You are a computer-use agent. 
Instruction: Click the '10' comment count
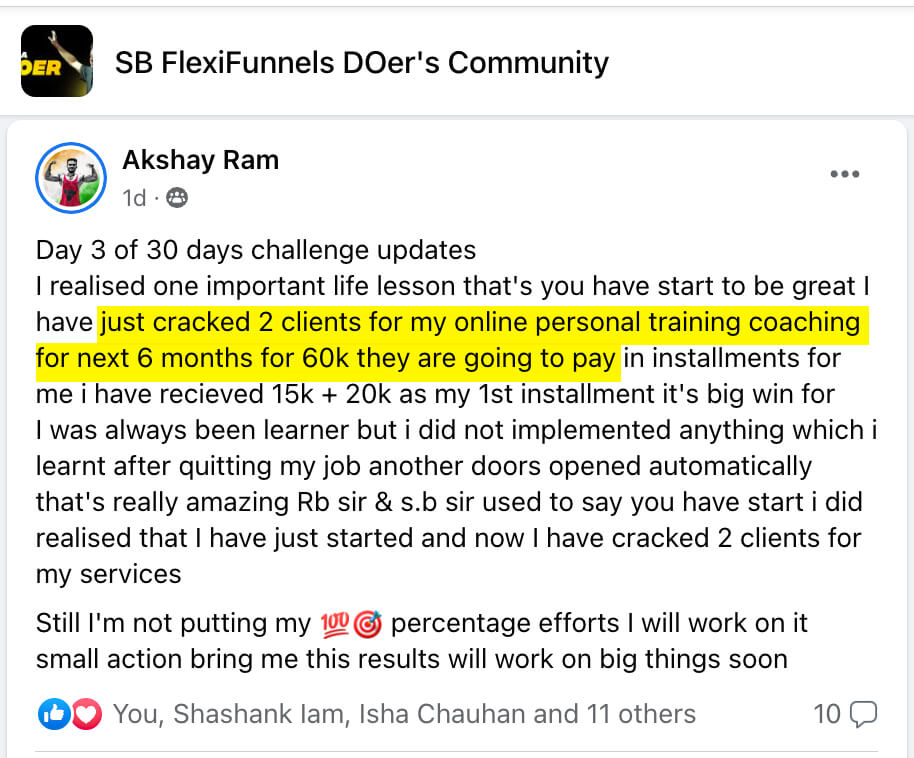click(x=829, y=713)
